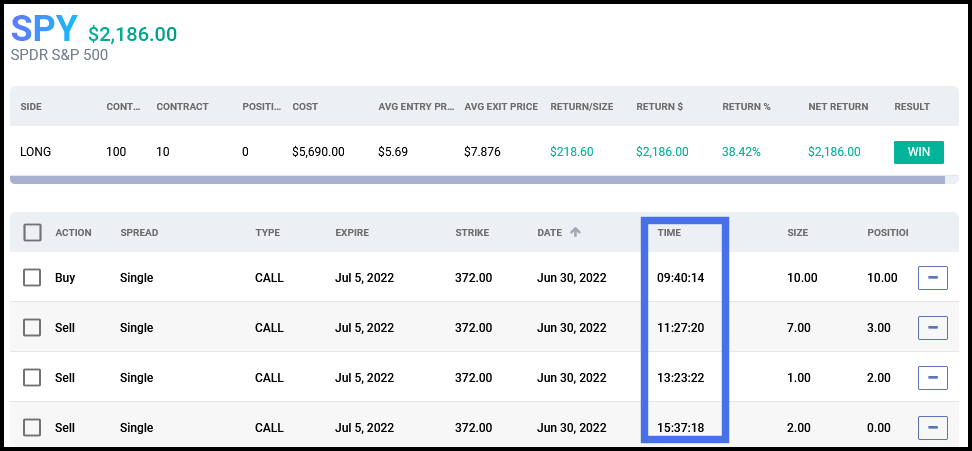Click the RESULT column header

tap(912, 107)
